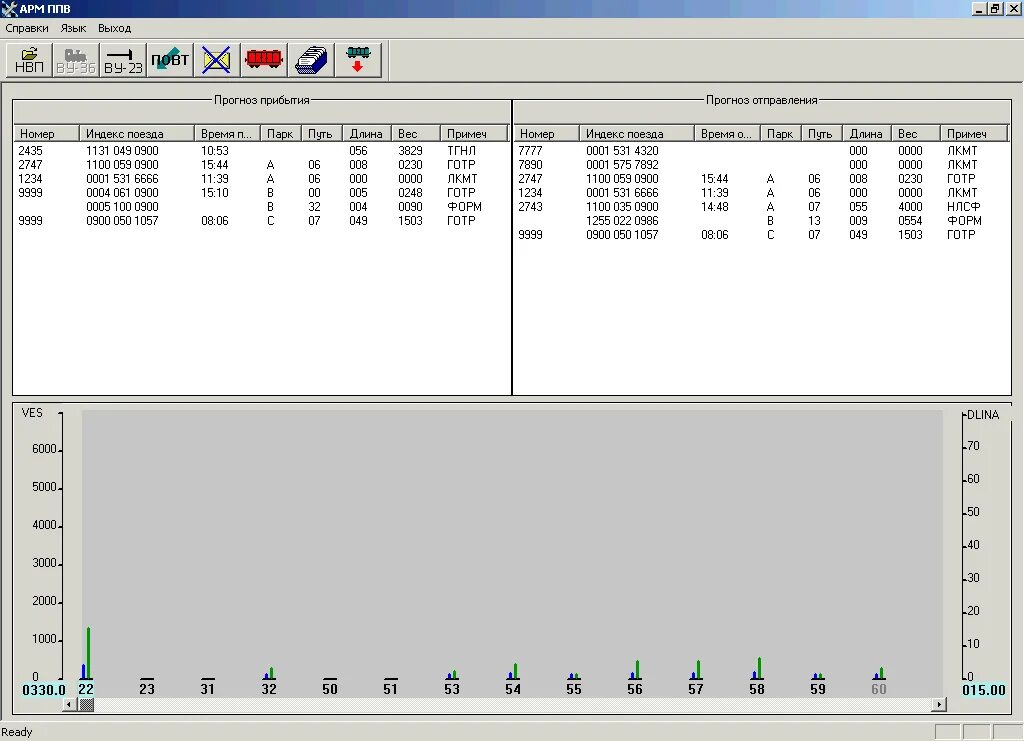Click arrivals Парк column header
1024x741 pixels.
click(280, 134)
